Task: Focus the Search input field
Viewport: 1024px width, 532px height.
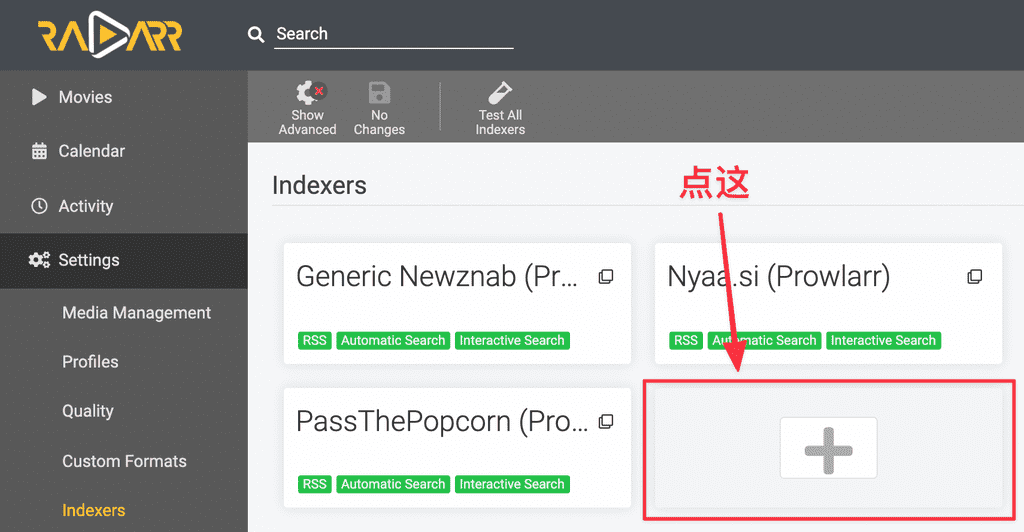Action: [394, 34]
